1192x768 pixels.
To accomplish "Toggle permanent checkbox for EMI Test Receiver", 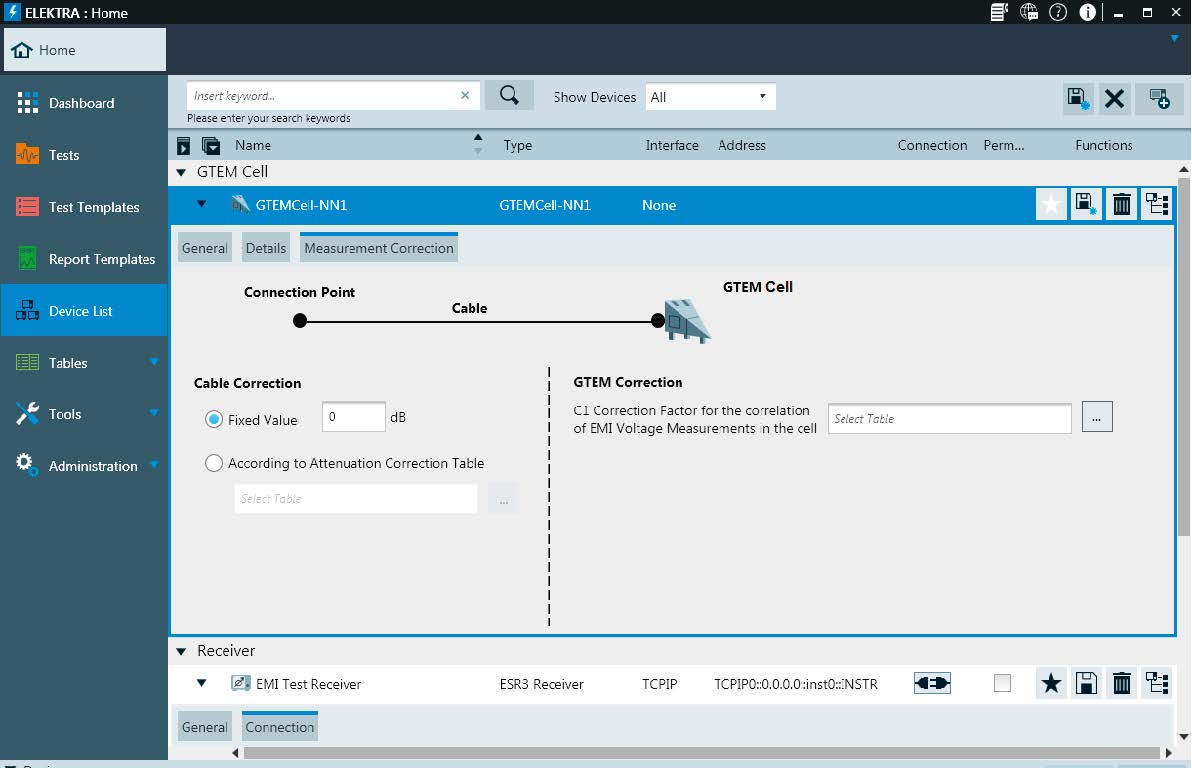I will [1002, 684].
